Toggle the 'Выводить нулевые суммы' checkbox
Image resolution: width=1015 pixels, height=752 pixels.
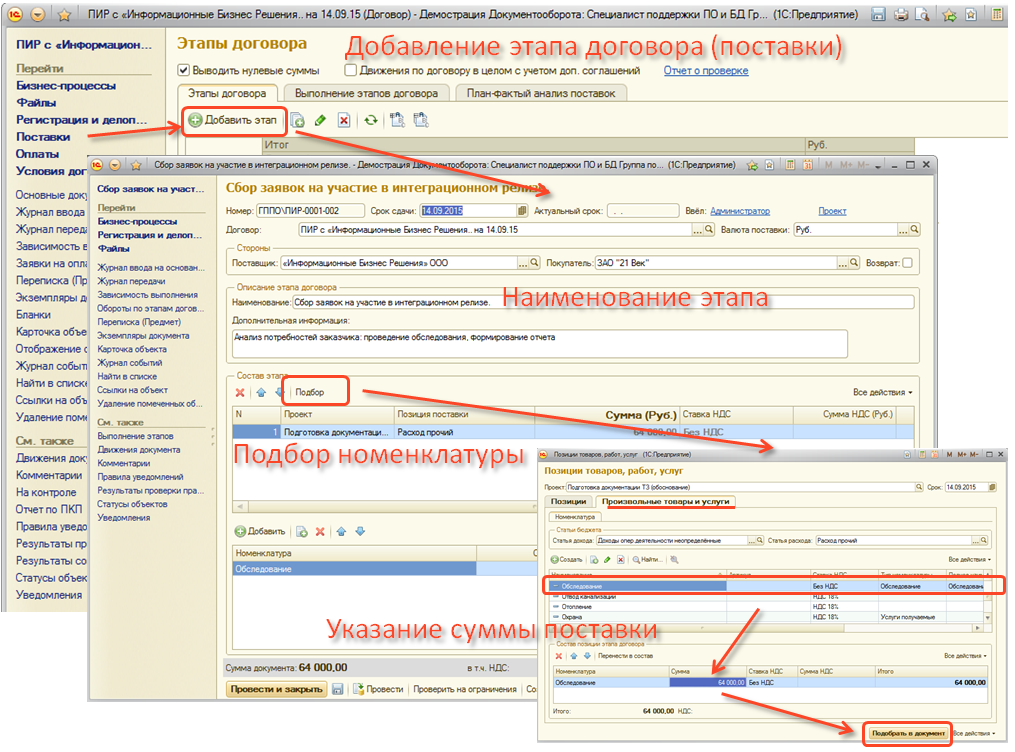(183, 71)
